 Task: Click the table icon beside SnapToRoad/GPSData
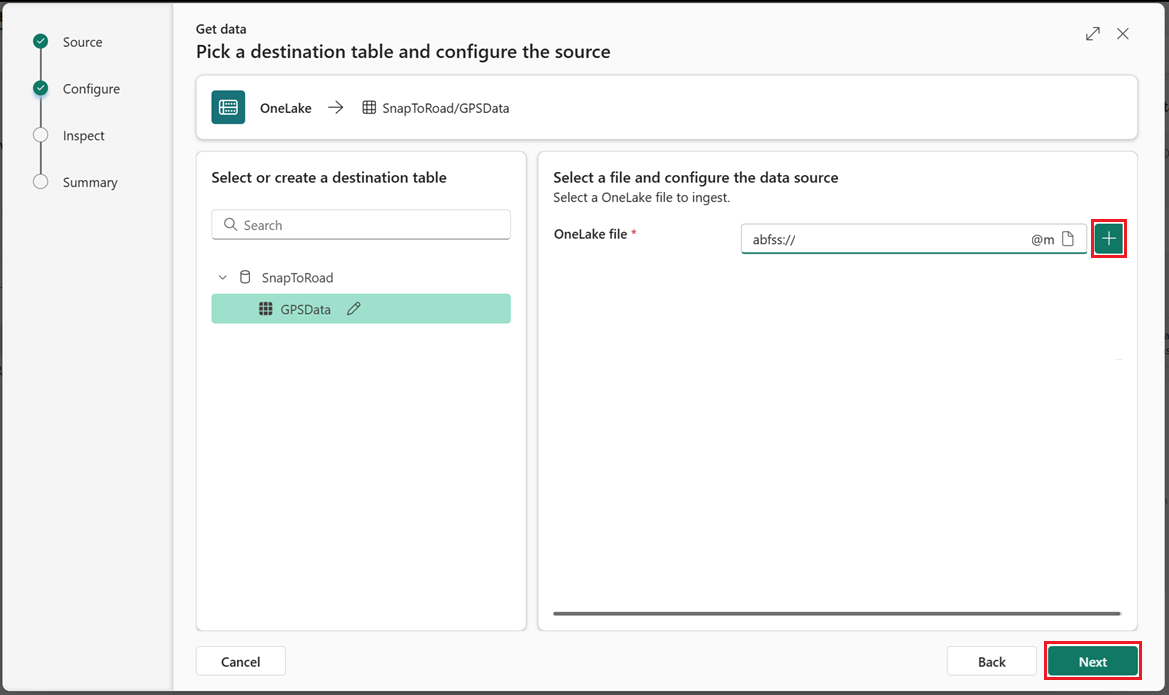pos(369,107)
